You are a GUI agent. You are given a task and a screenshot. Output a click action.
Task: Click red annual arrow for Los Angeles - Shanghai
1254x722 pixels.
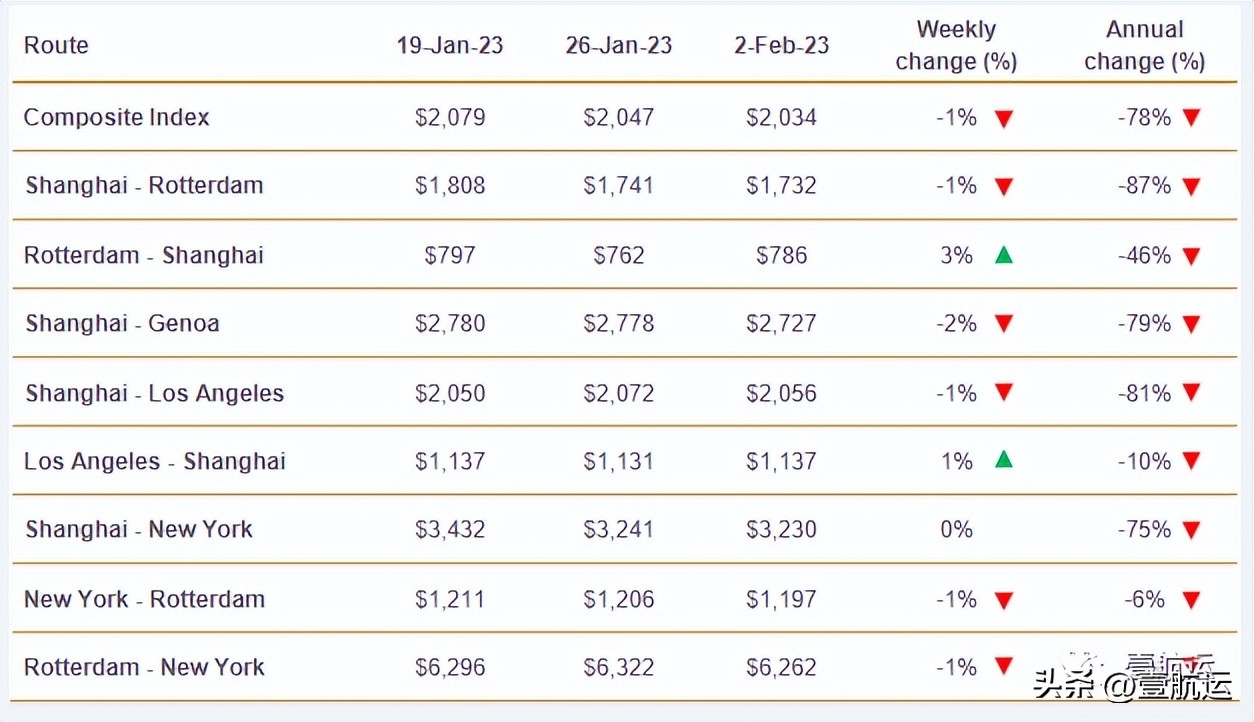pos(1191,462)
